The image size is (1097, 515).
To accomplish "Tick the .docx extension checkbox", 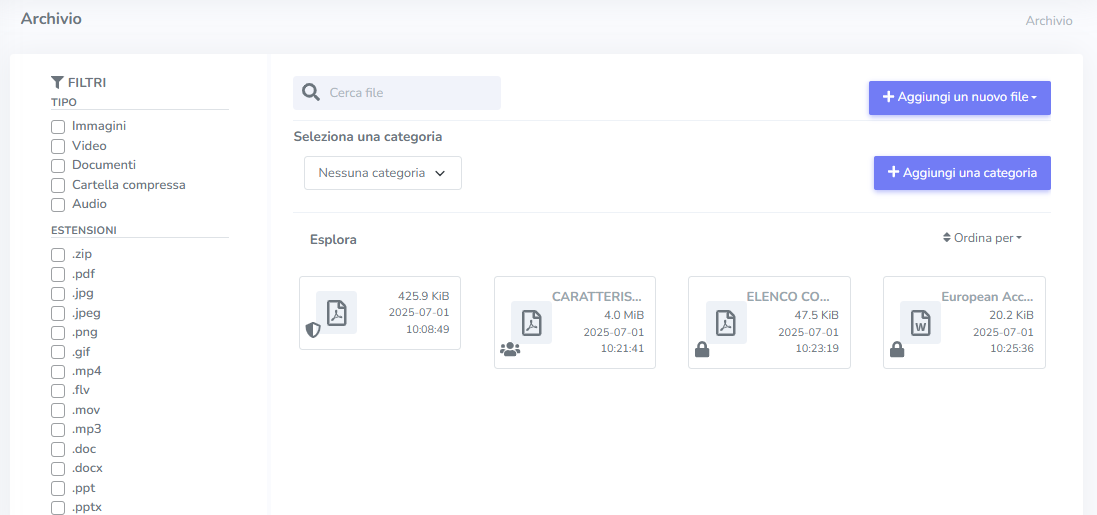I will tap(58, 469).
